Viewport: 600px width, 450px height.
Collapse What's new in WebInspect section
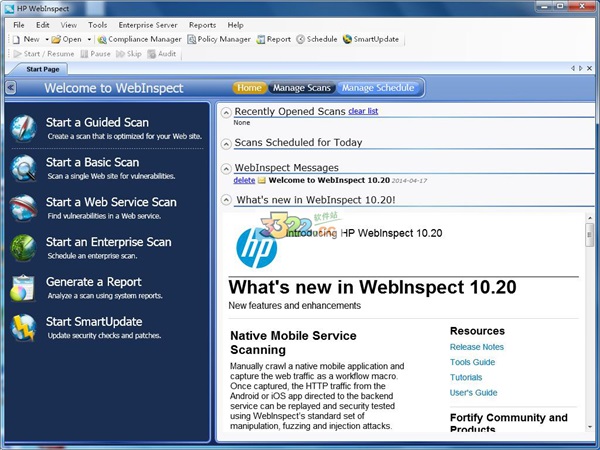pos(226,200)
